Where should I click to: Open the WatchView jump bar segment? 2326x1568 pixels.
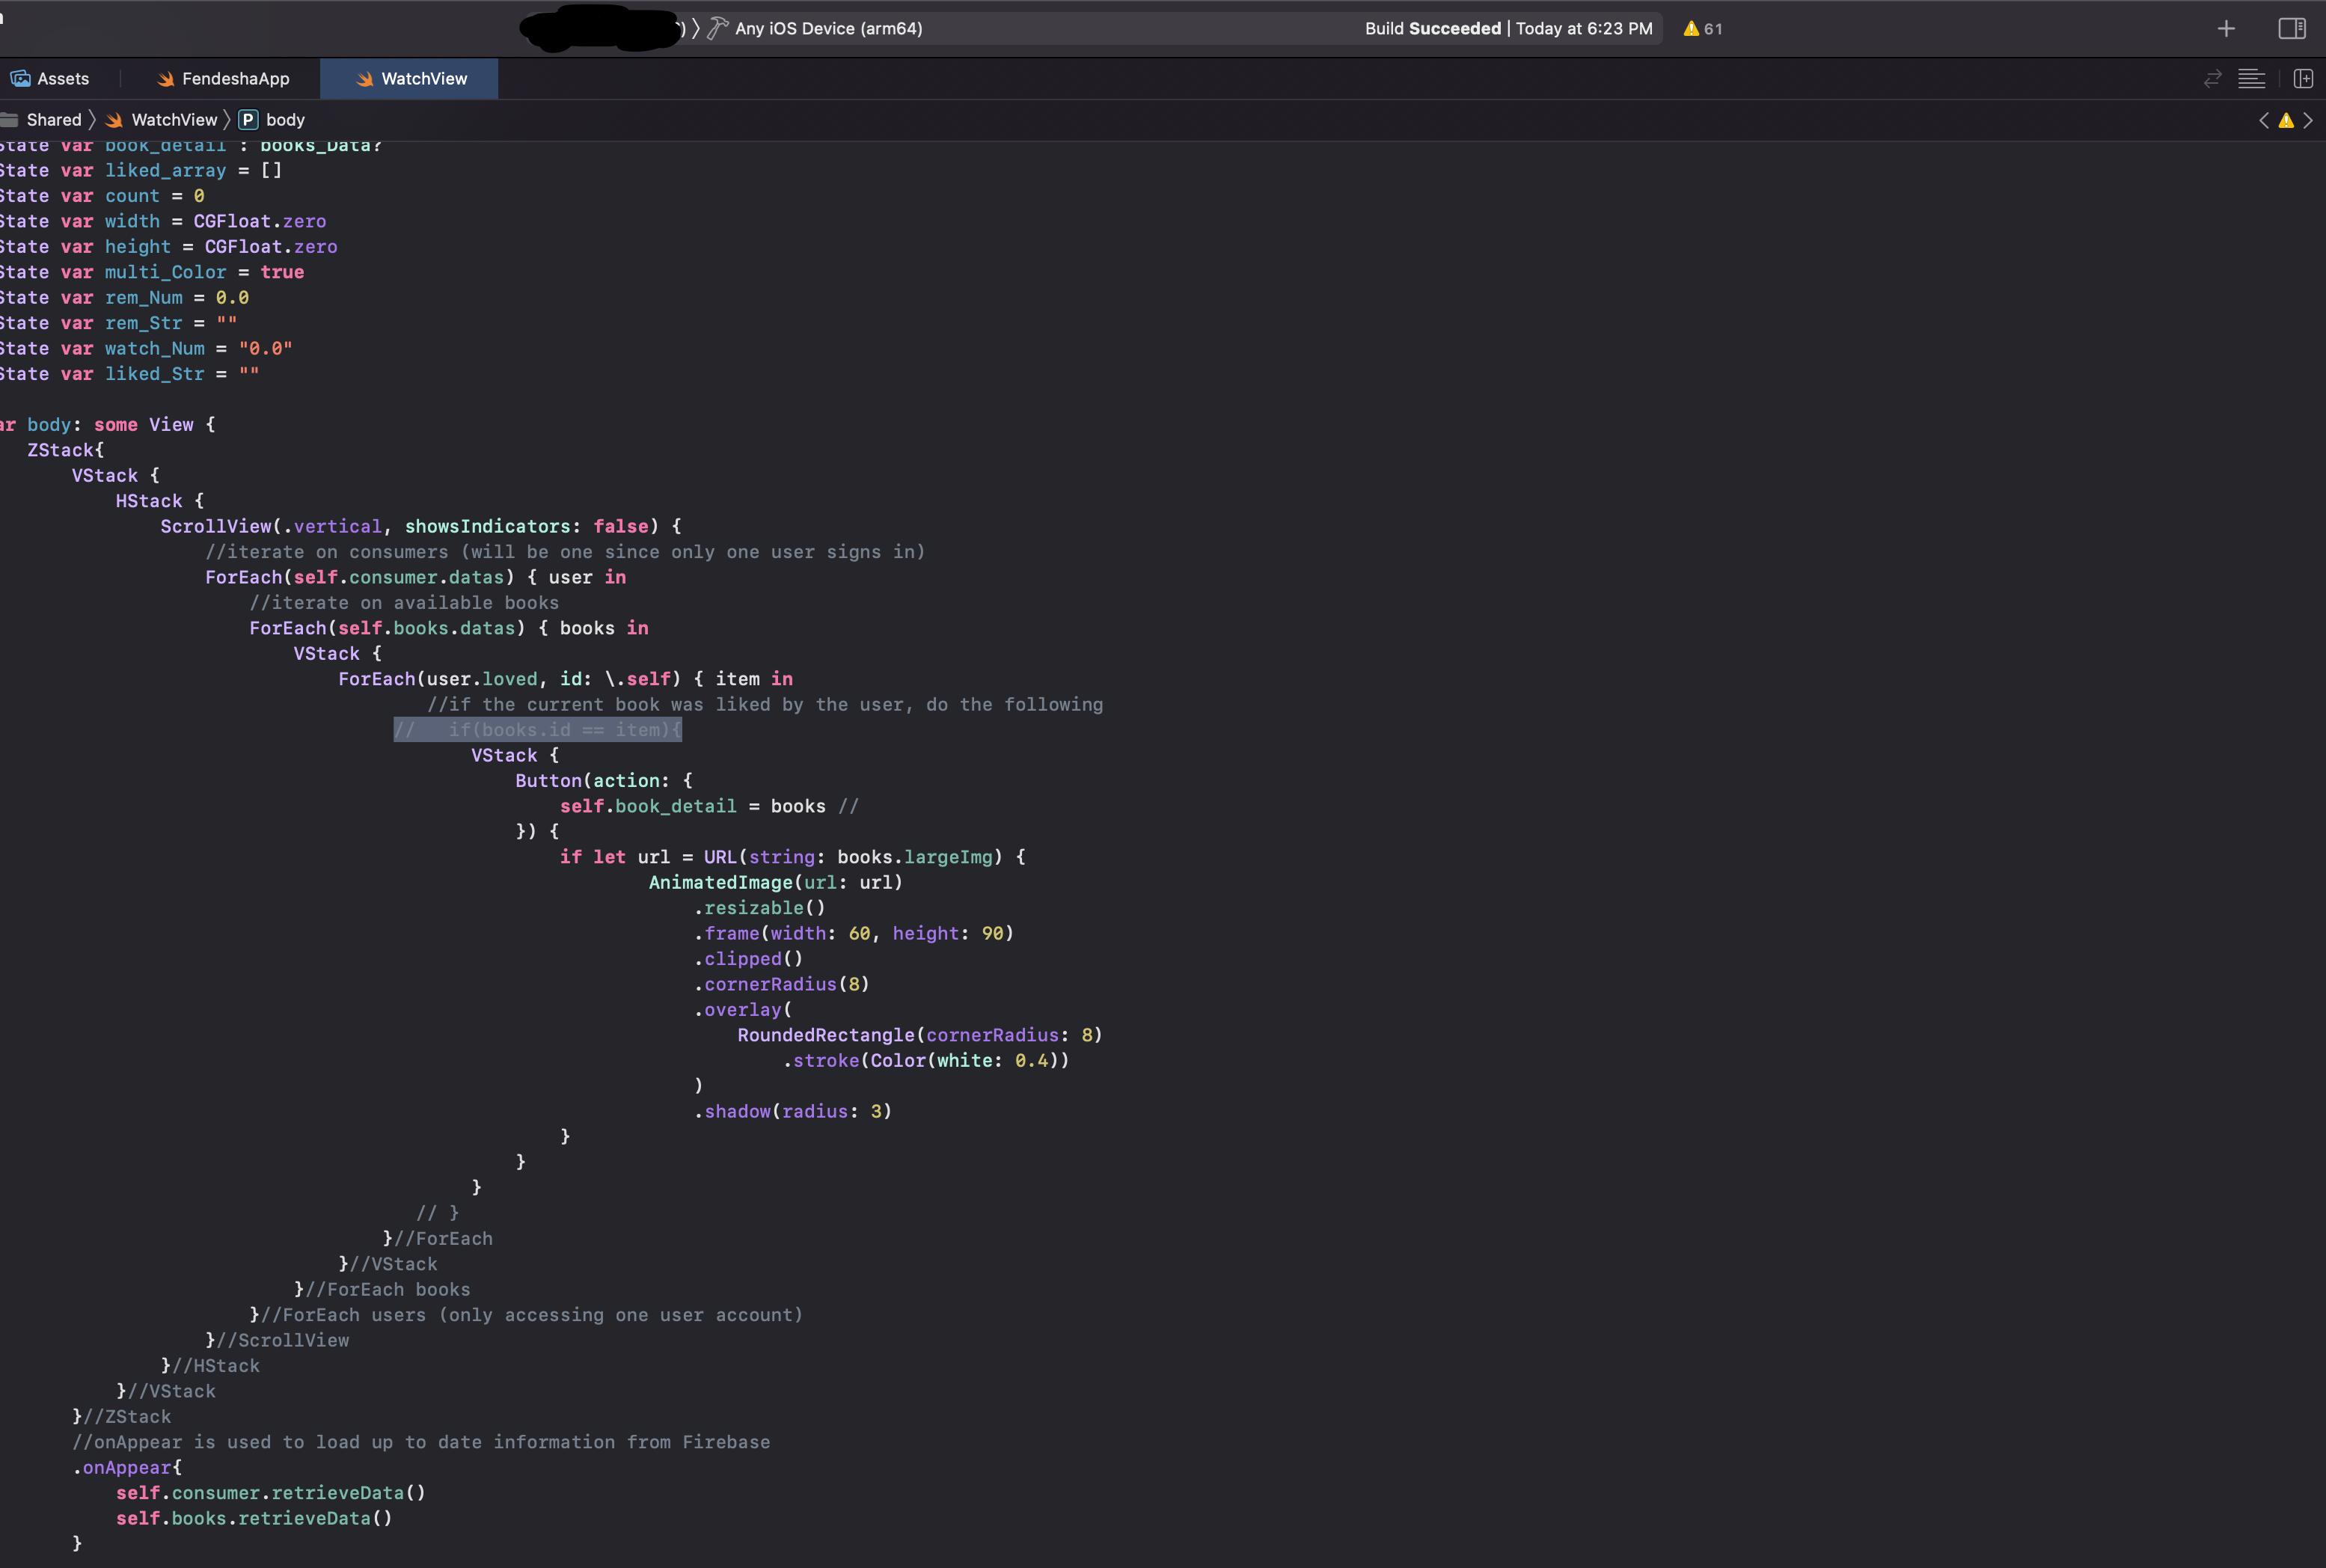tap(161, 120)
